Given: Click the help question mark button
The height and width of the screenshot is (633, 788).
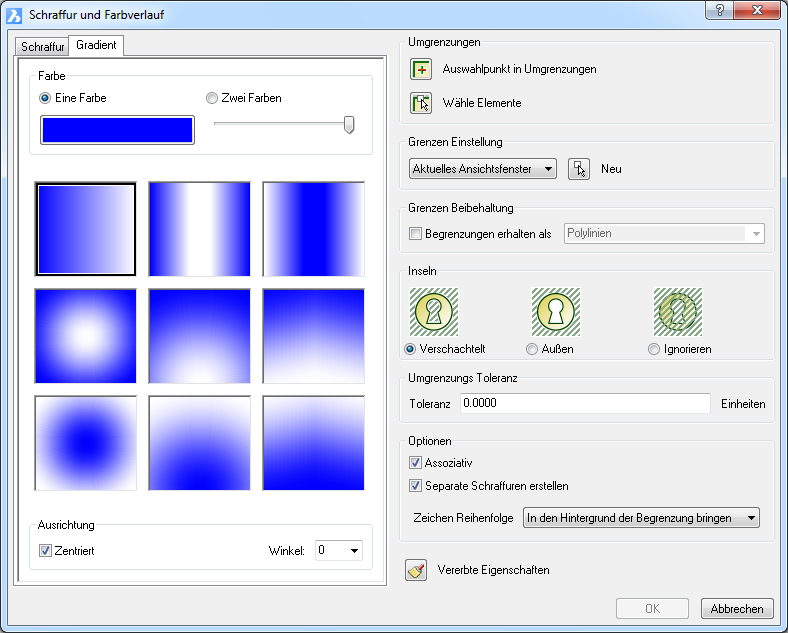Looking at the screenshot, I should click(718, 11).
